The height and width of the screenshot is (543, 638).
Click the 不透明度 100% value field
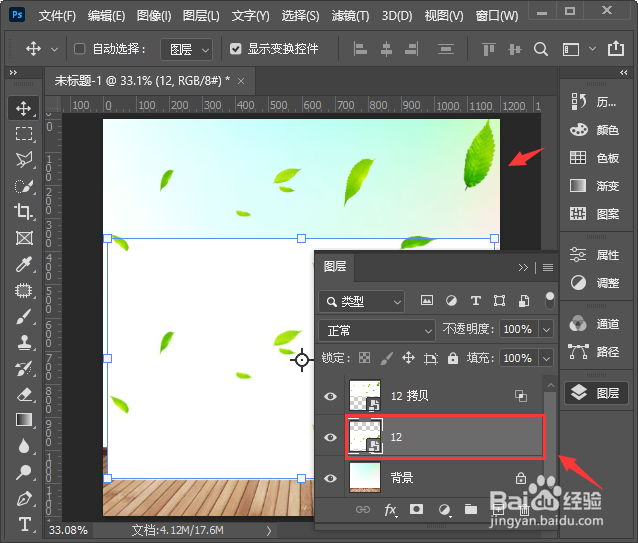(x=518, y=329)
